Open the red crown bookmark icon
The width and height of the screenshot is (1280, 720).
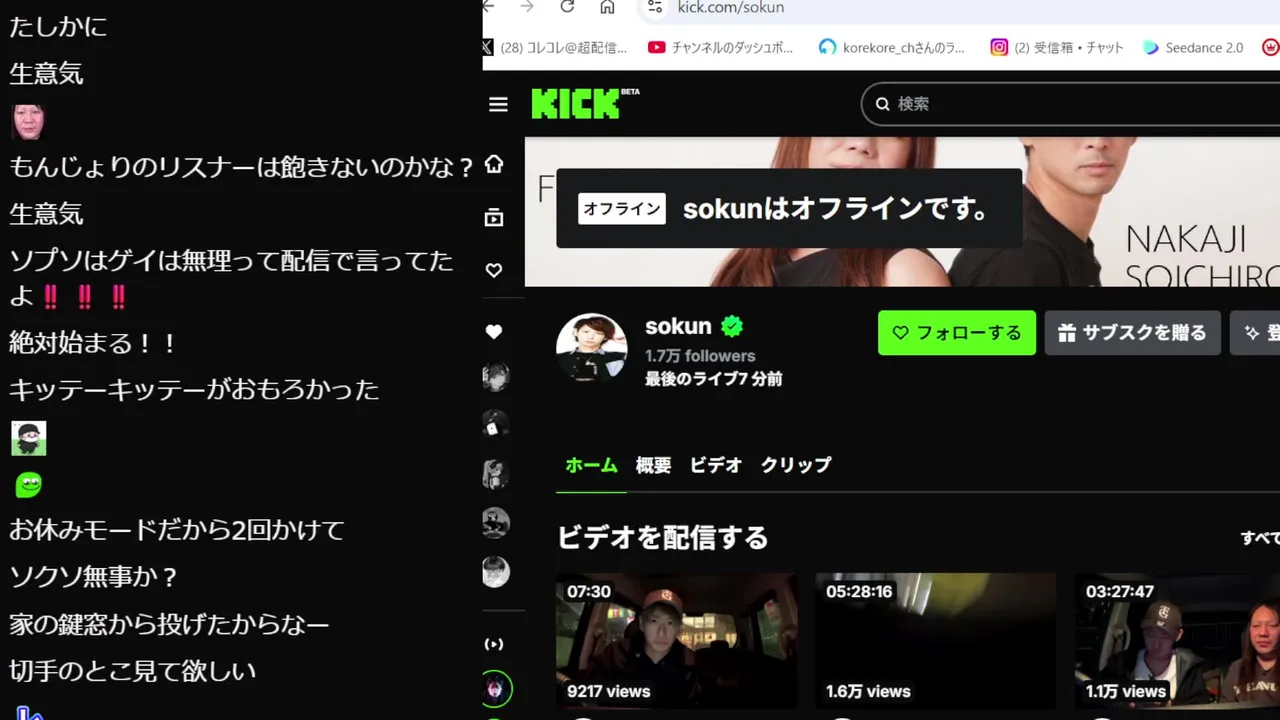pyautogui.click(x=1270, y=47)
